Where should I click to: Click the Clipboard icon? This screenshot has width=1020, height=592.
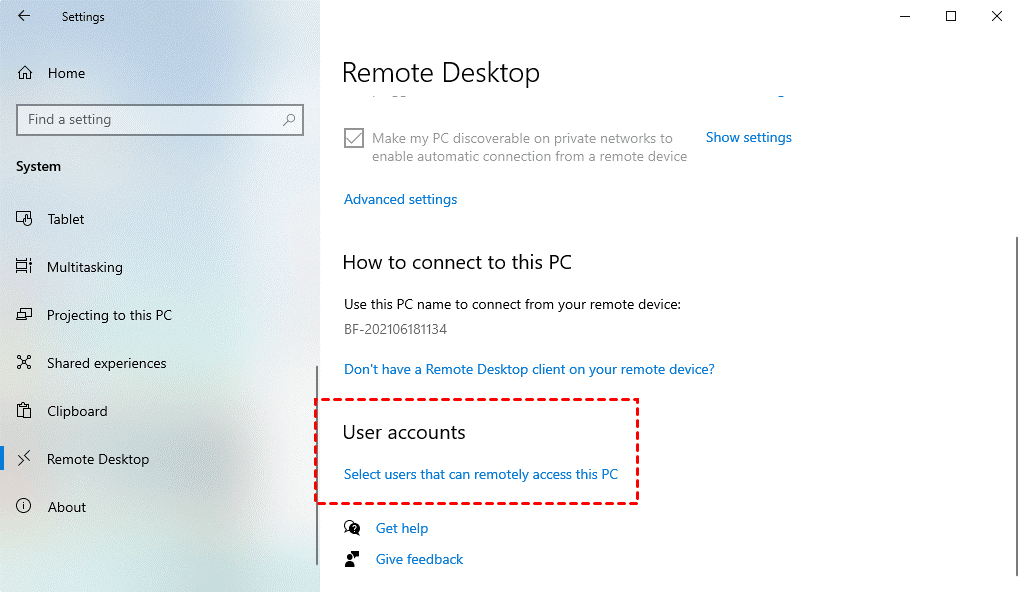pyautogui.click(x=26, y=411)
